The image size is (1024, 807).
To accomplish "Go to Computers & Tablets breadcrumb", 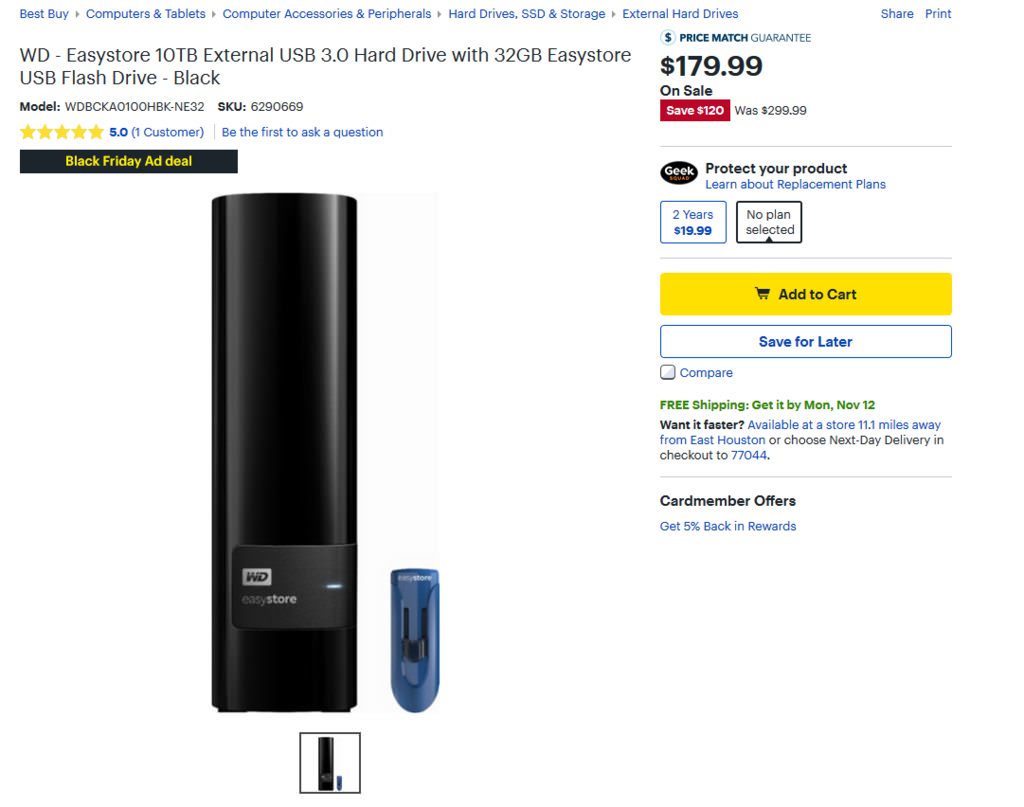I will coord(145,14).
